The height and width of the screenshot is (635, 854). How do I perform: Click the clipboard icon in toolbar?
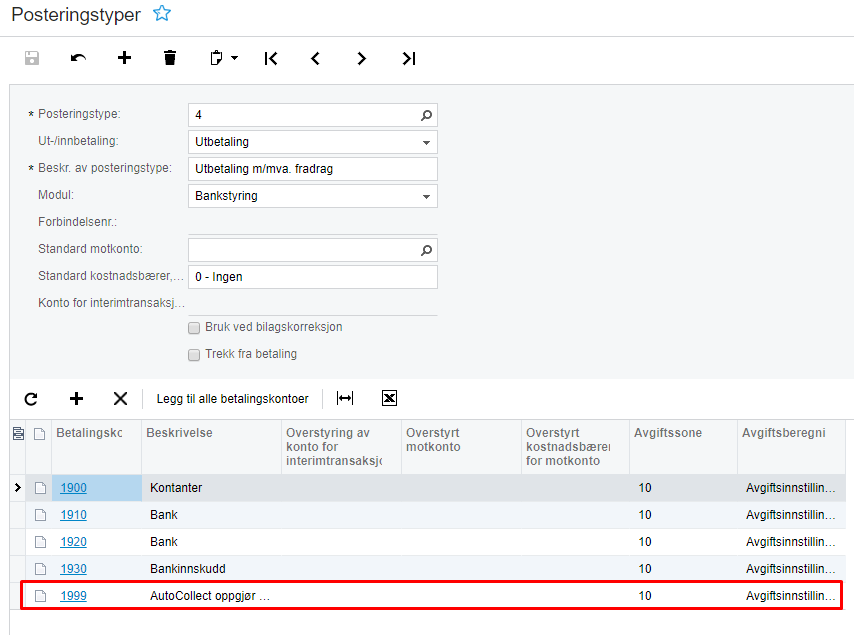pyautogui.click(x=216, y=58)
